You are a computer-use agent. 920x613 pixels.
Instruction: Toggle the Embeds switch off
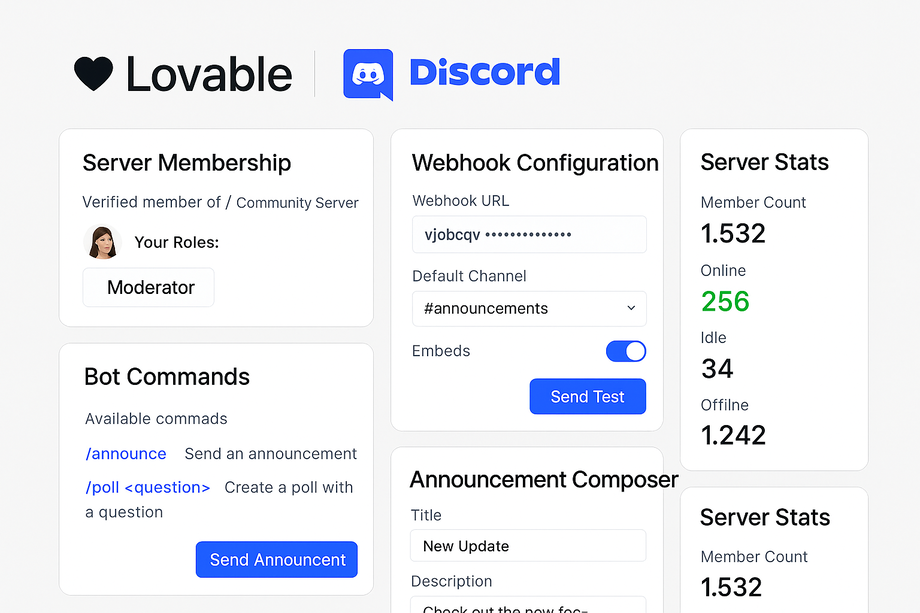click(x=626, y=351)
